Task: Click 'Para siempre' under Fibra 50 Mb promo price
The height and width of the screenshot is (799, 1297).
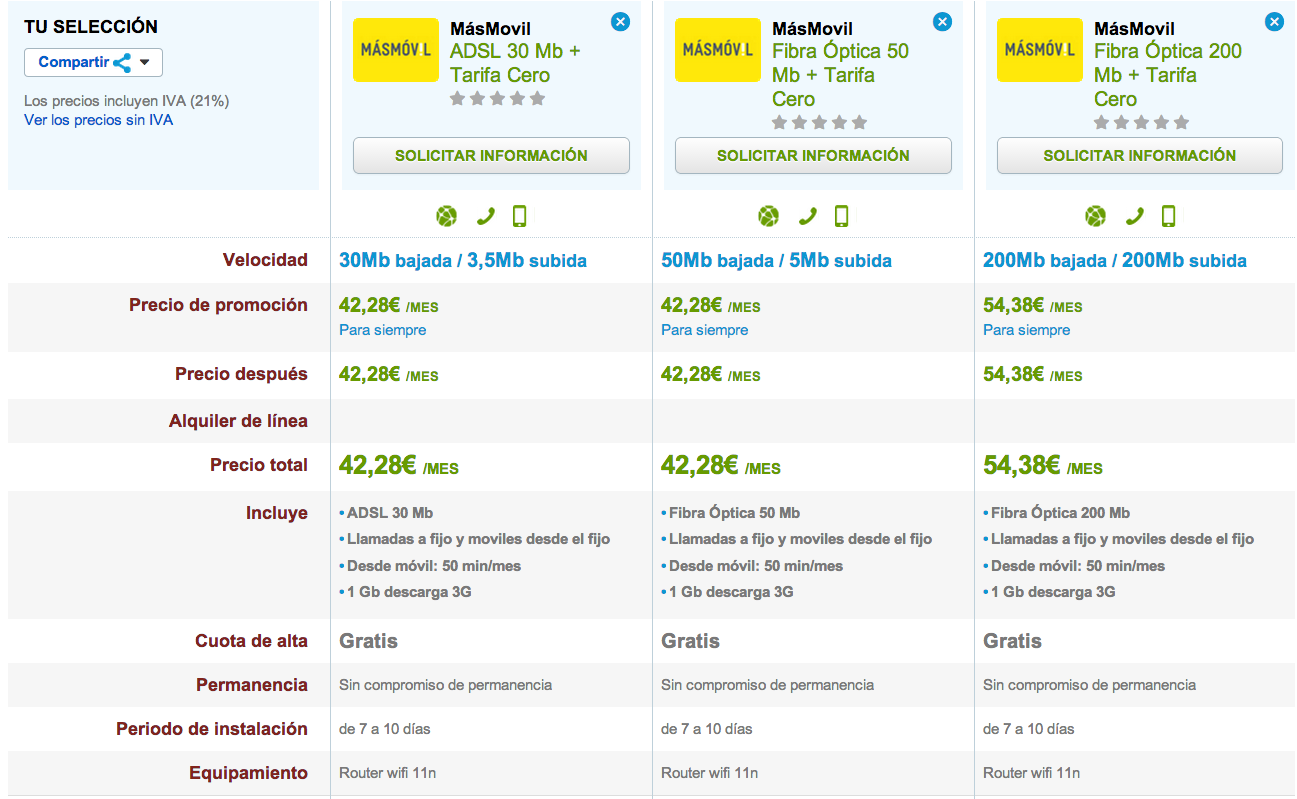Action: [x=704, y=330]
